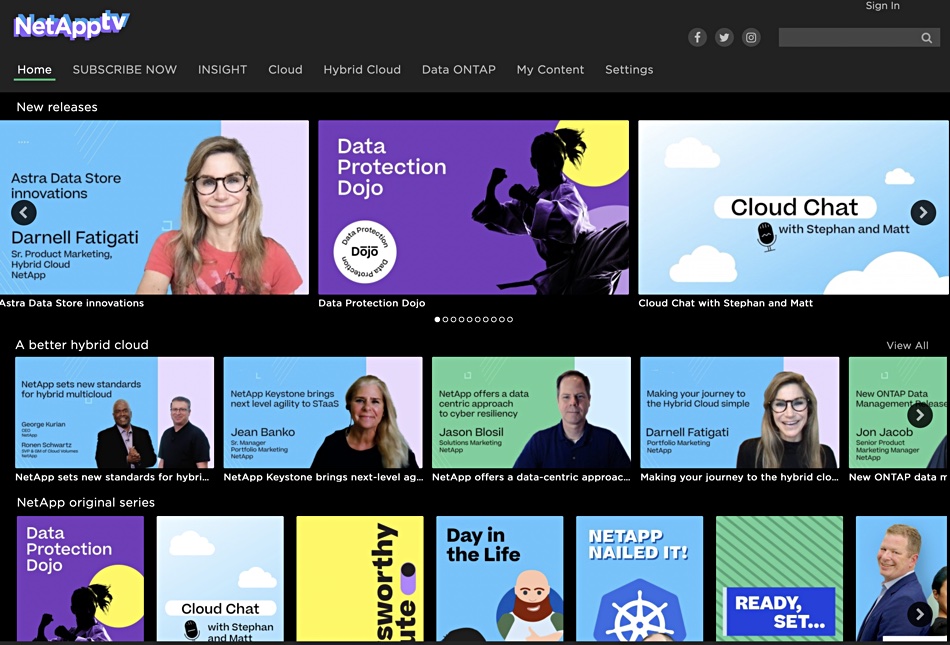The image size is (950, 645).
Task: Open Ready, Set... series tile
Action: [779, 578]
